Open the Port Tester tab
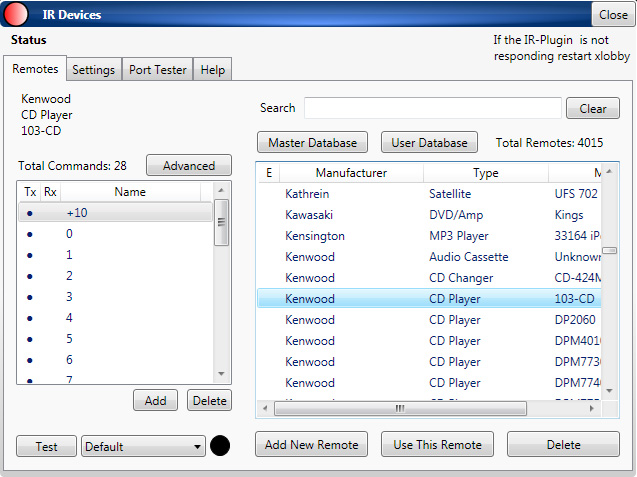This screenshot has width=637, height=477. (158, 69)
